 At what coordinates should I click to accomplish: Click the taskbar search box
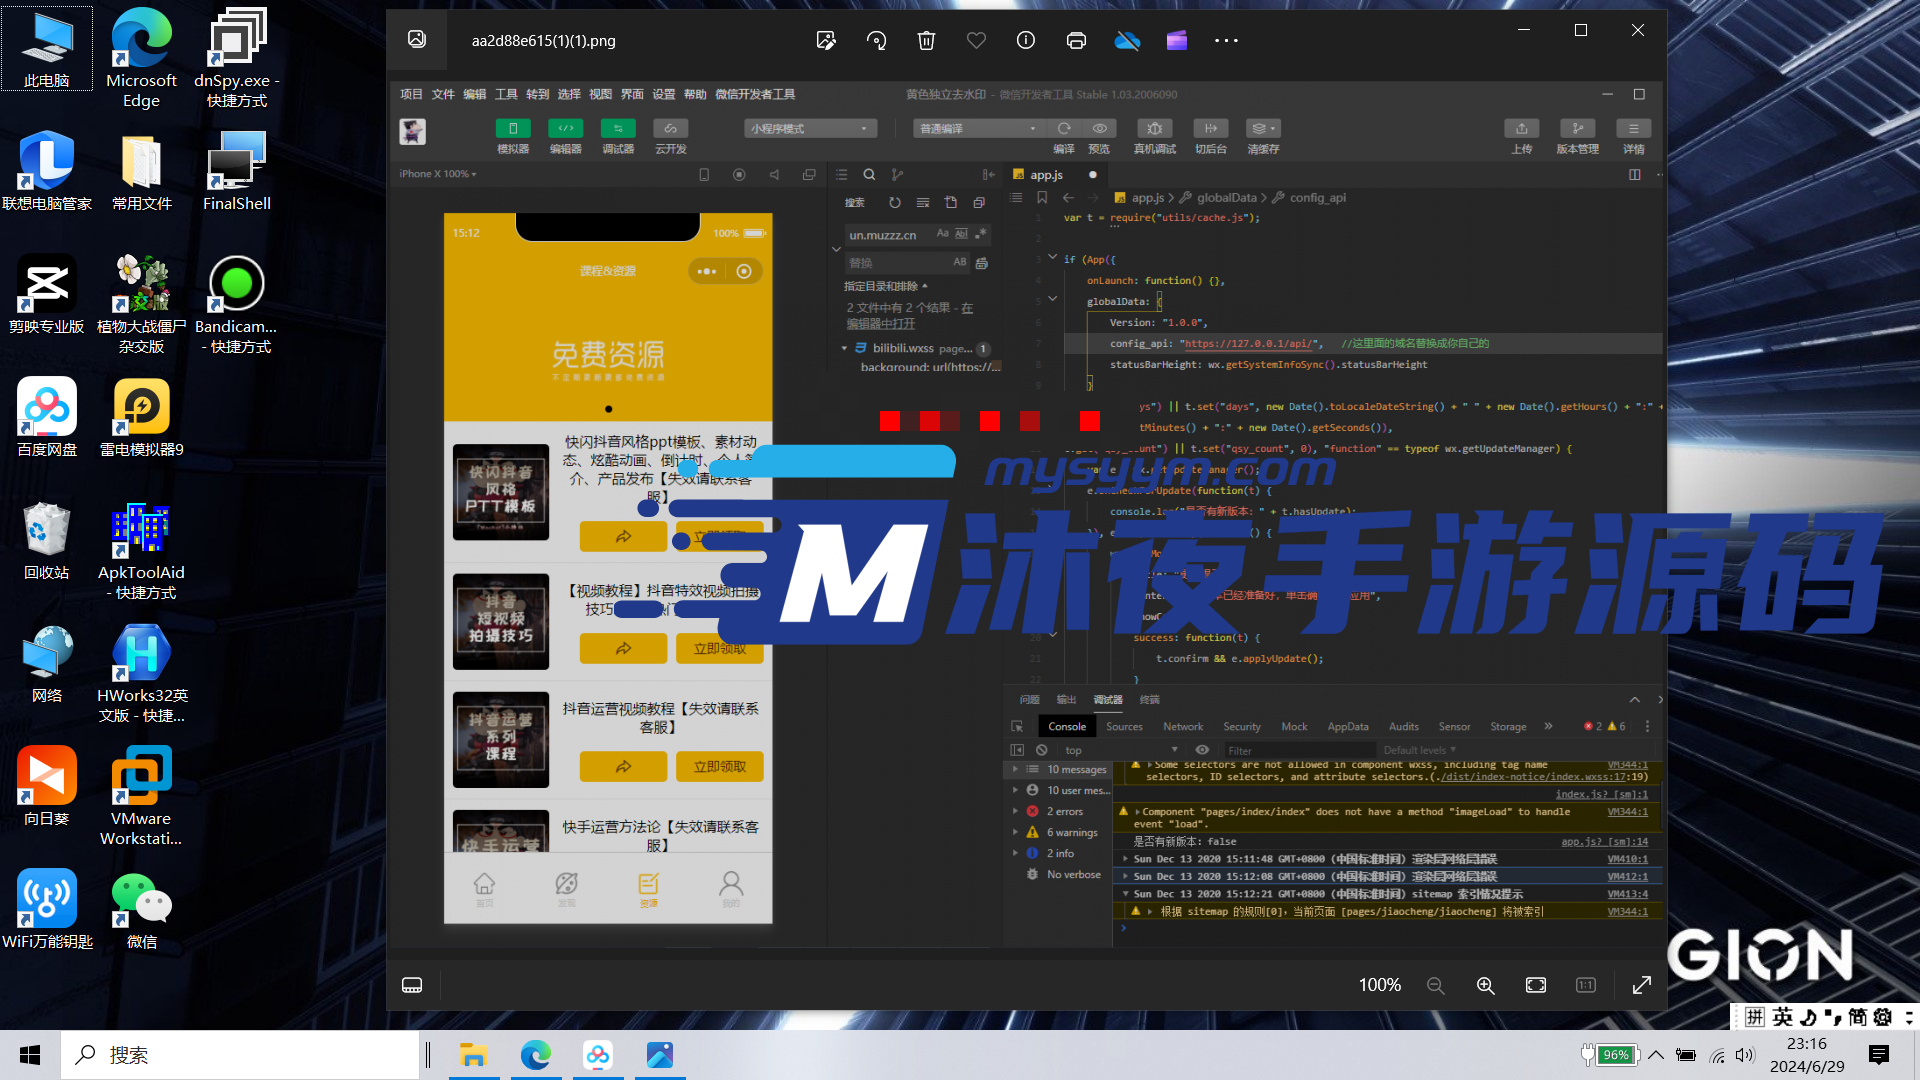(x=240, y=1055)
